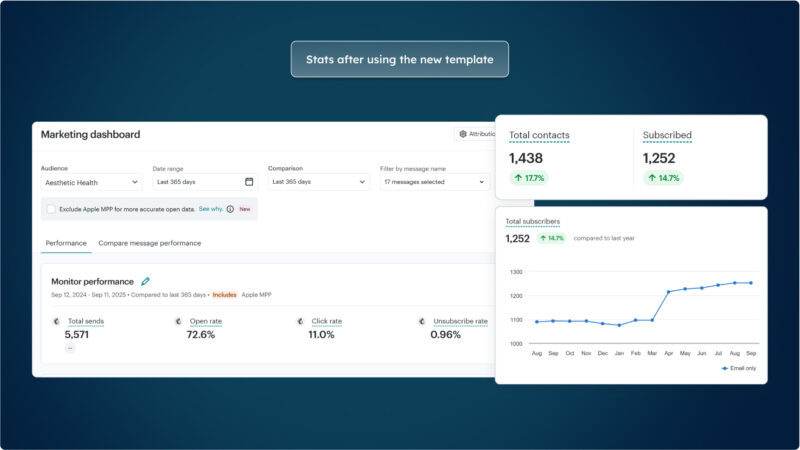The image size is (800, 450).
Task: Switch to the Performance tab
Action: 66,243
